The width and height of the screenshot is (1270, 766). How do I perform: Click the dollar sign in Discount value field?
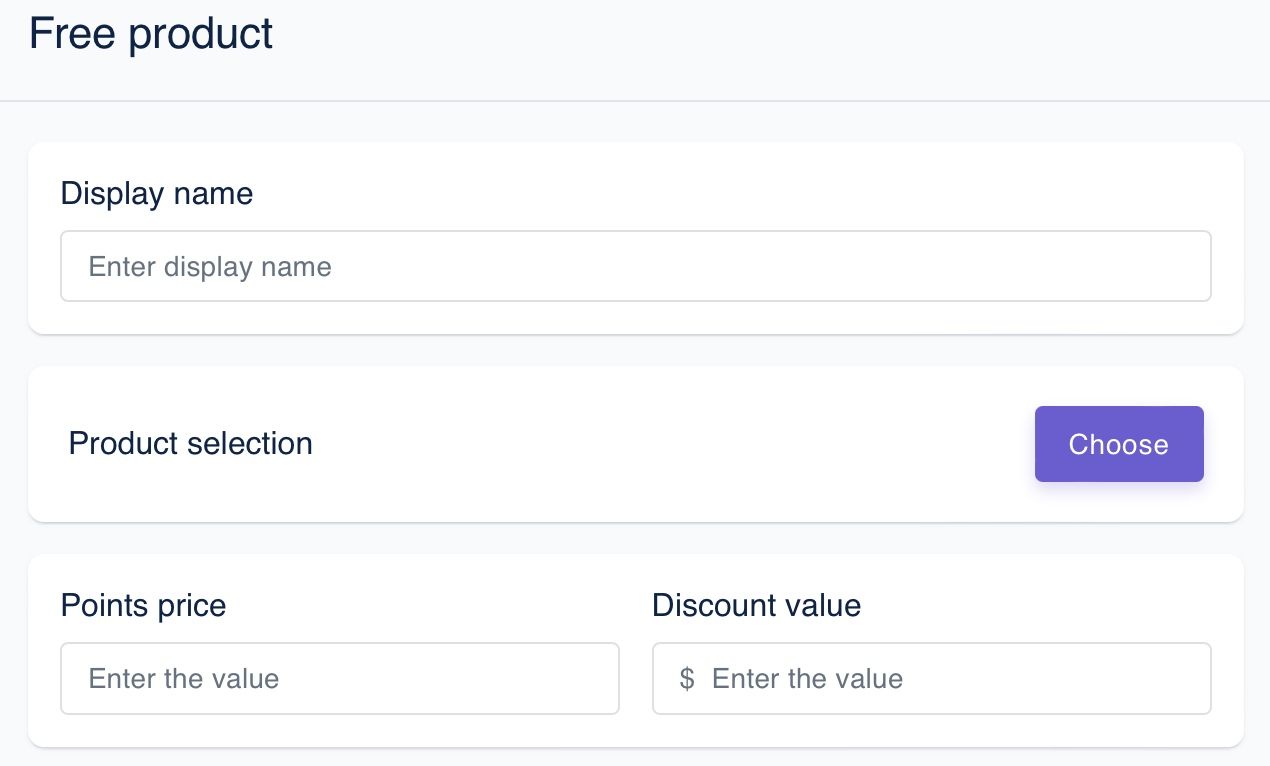point(687,679)
